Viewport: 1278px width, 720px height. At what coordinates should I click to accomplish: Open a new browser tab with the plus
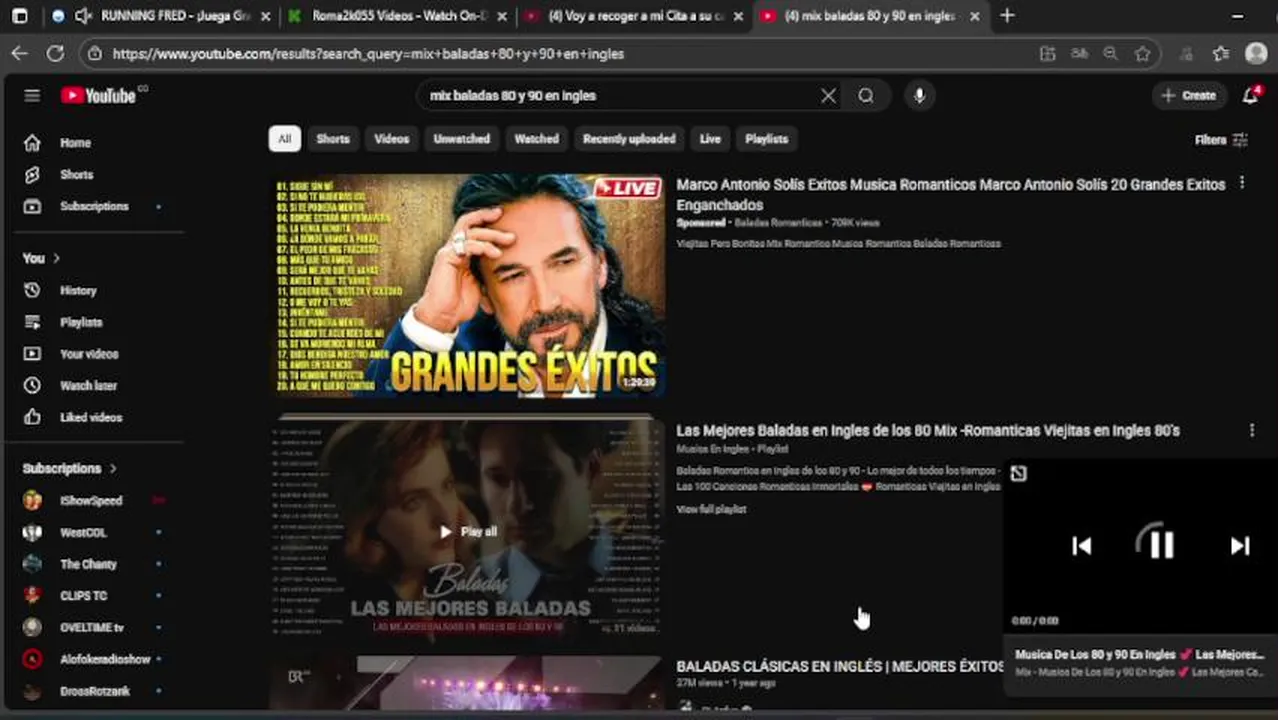(x=1007, y=16)
